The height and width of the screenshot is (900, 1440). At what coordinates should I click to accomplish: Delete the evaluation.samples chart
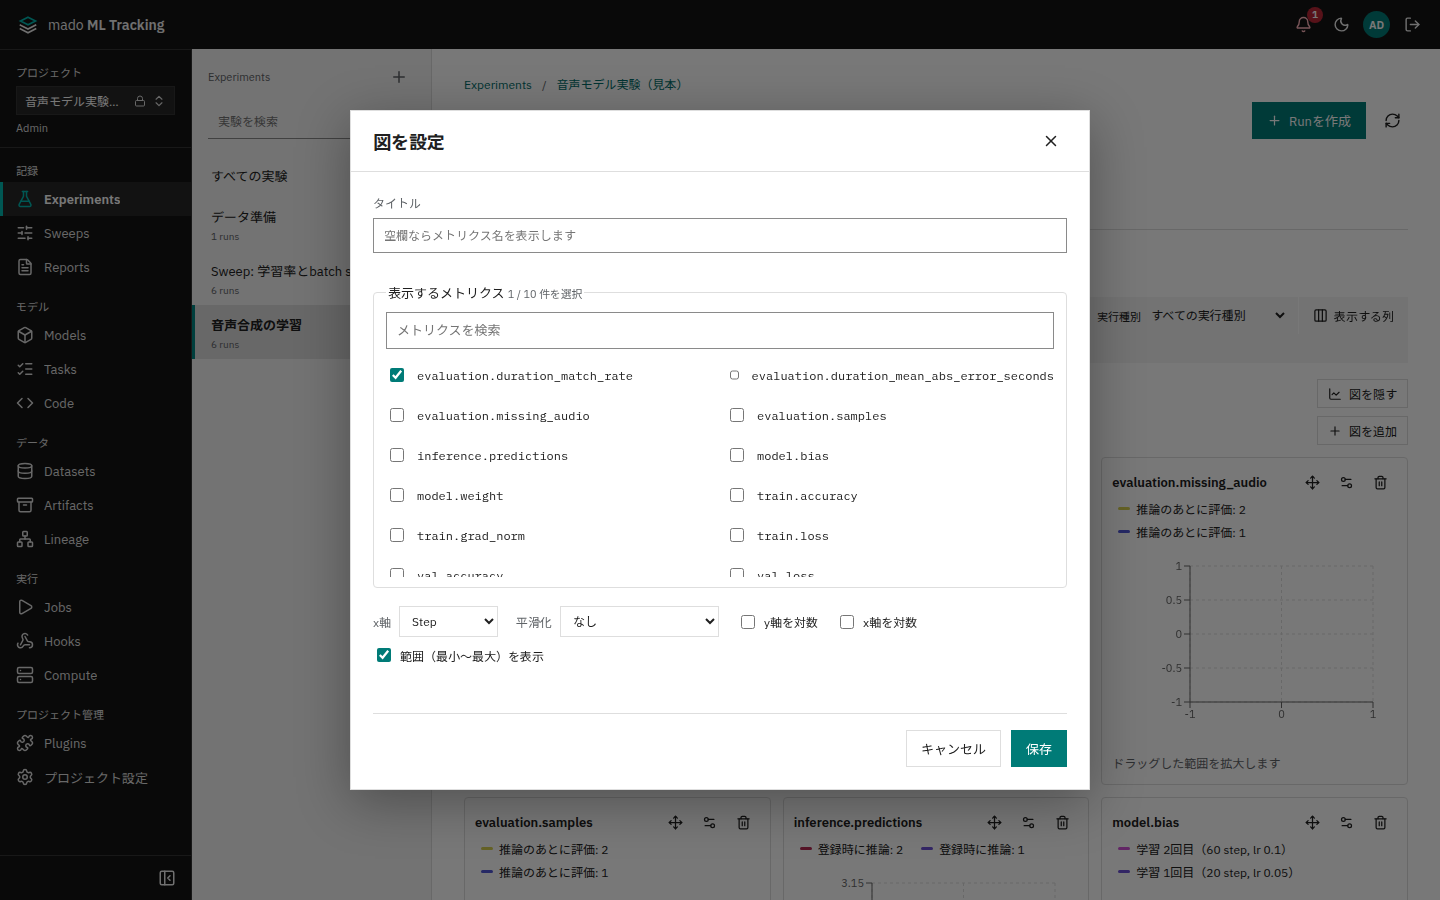point(744,823)
